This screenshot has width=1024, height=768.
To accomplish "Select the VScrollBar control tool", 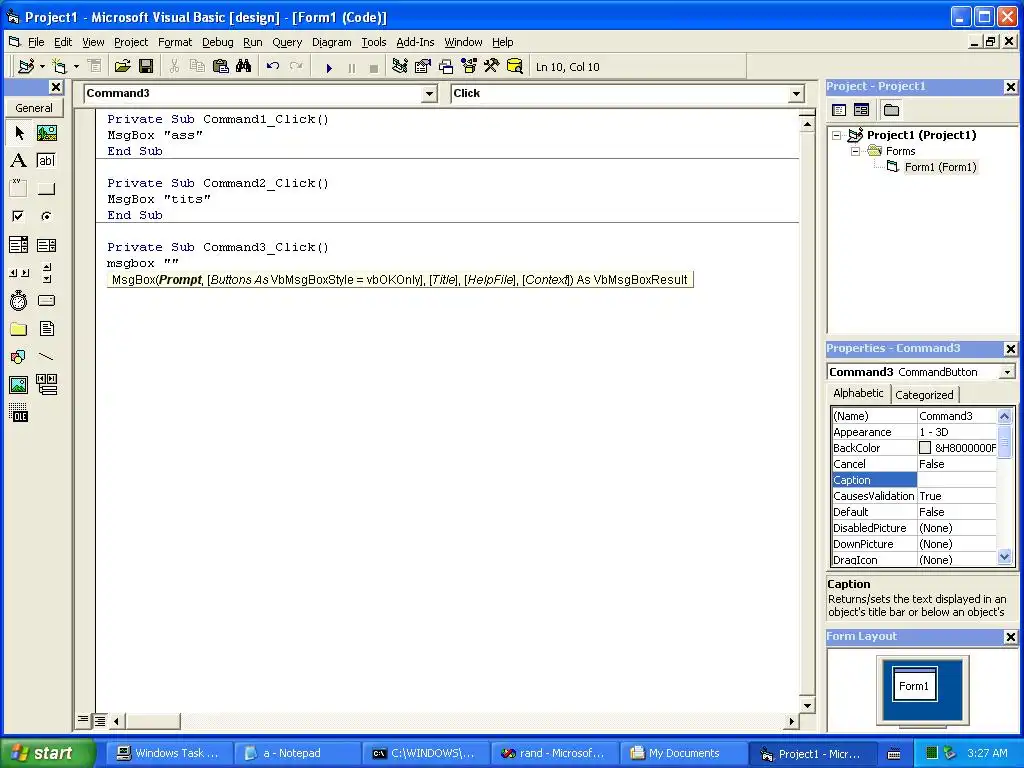I will click(46, 273).
